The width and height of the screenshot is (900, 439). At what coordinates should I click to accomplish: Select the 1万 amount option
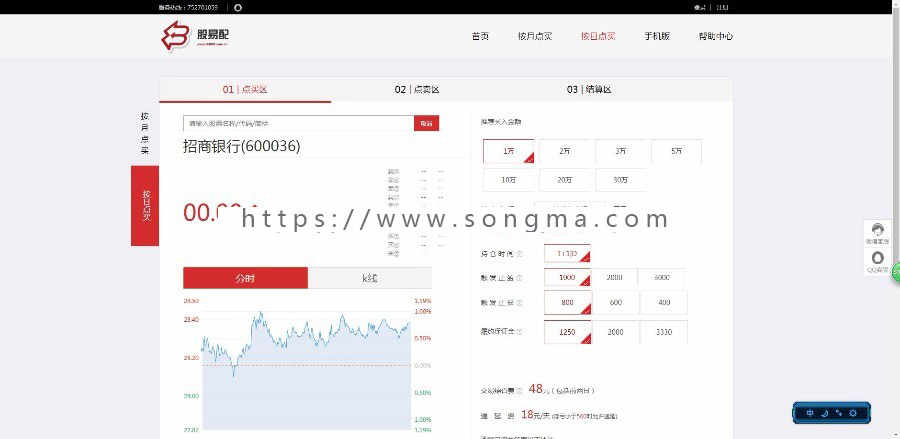(509, 151)
